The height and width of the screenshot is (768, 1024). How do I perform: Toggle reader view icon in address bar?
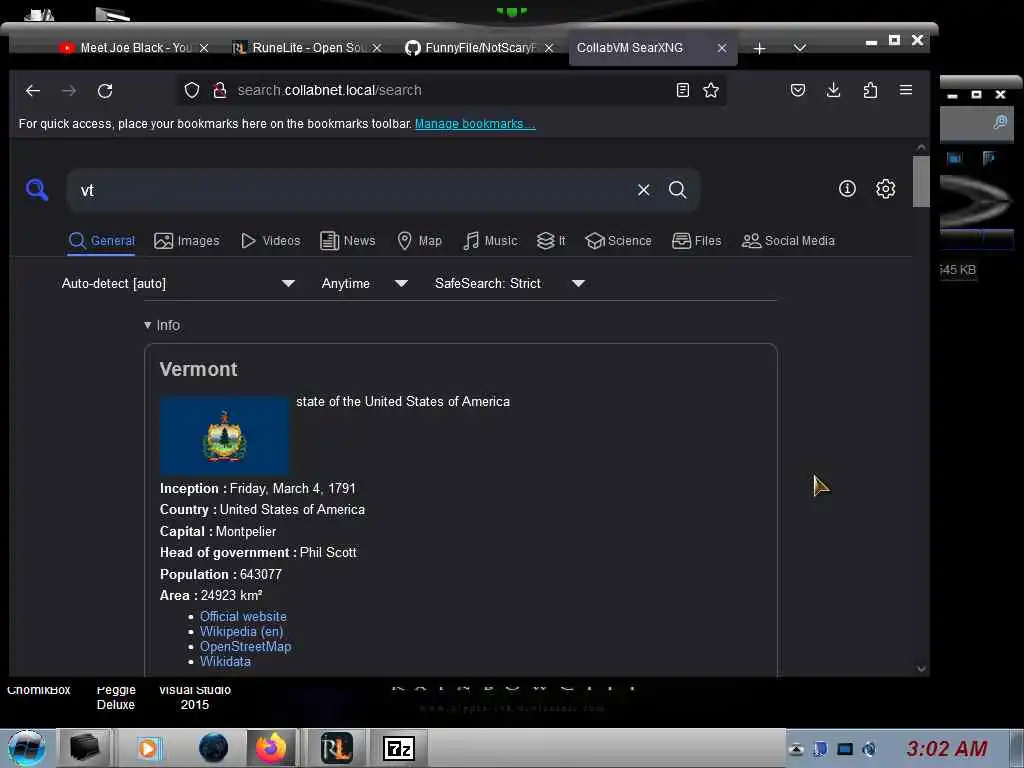pos(682,90)
